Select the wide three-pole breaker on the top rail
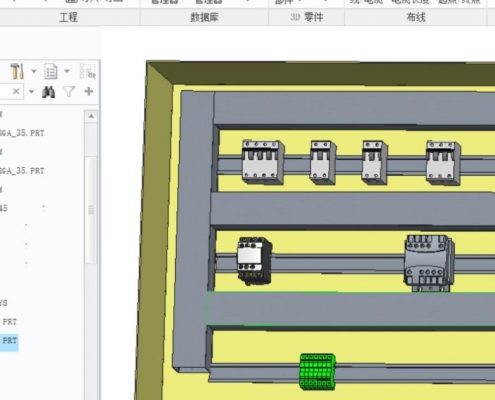 pos(263,162)
